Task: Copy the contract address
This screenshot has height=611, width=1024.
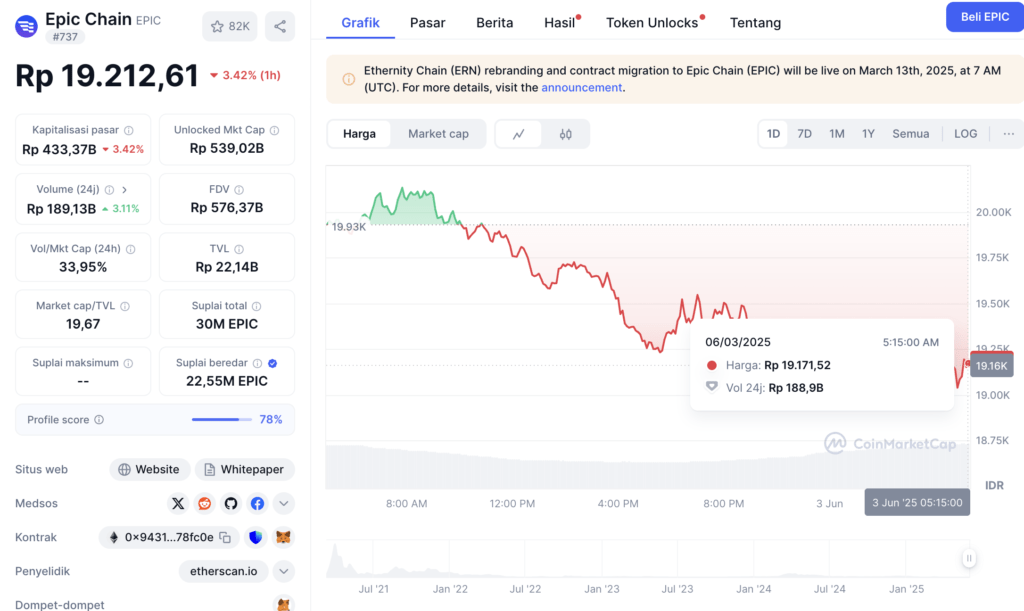Action: 225,537
